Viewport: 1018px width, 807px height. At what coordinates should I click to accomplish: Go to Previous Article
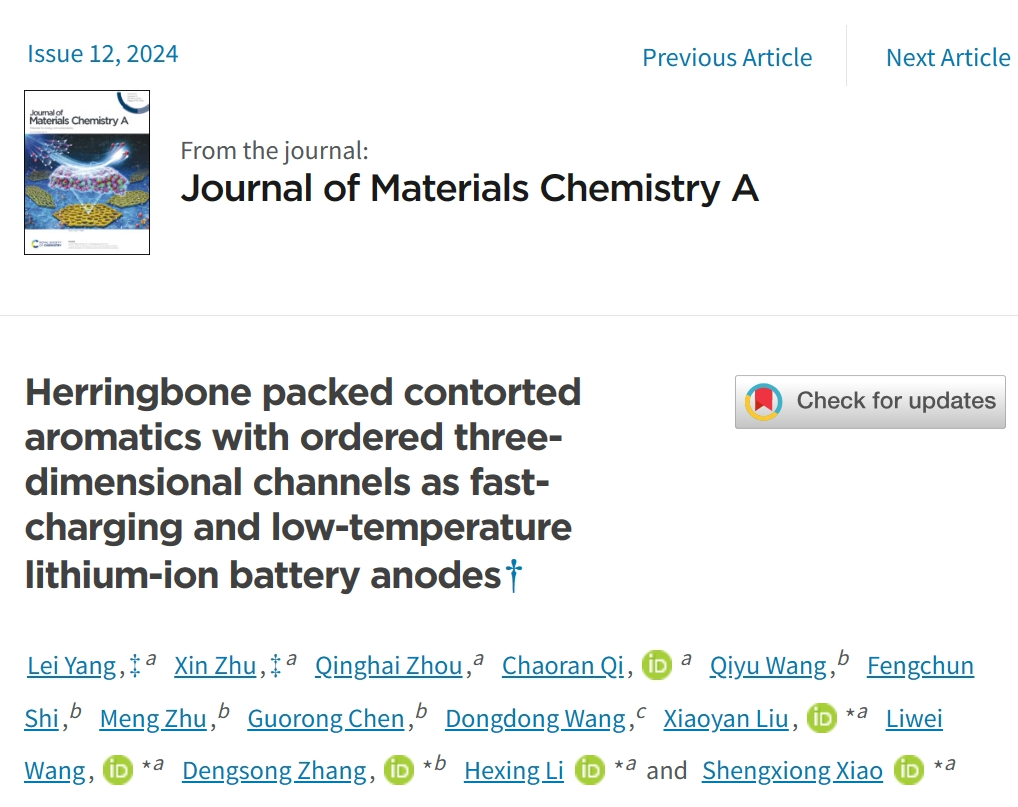tap(727, 57)
